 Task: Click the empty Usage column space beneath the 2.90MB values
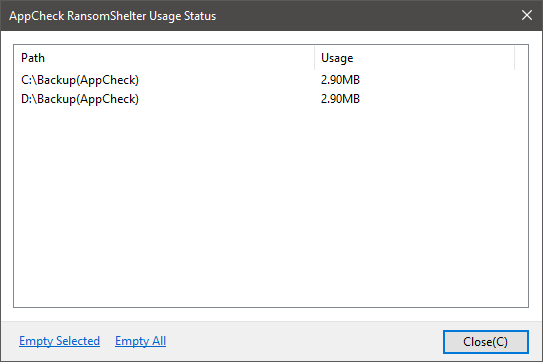click(415, 207)
